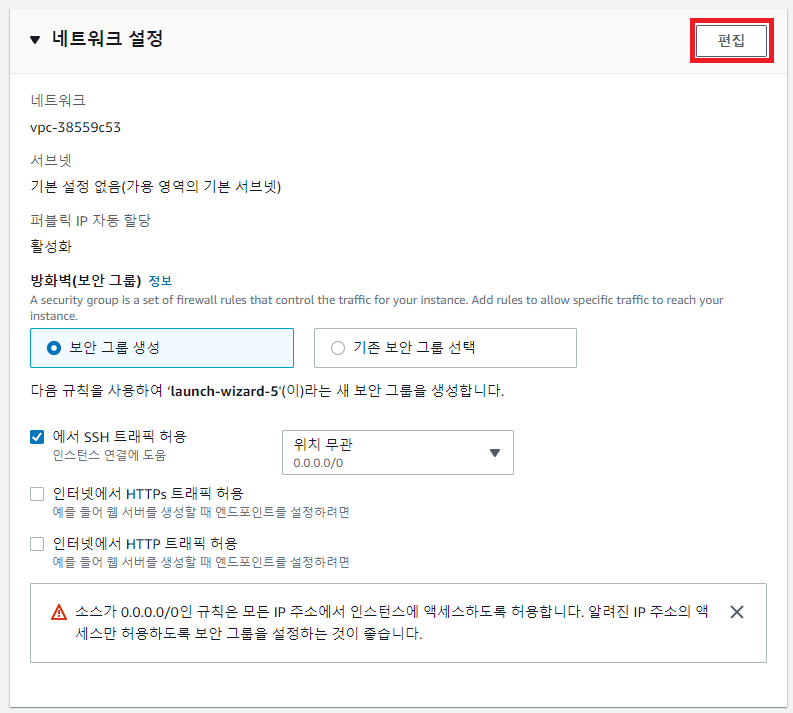The height and width of the screenshot is (713, 793).
Task: Open the 위치 무관 source dropdown
Action: click(397, 452)
